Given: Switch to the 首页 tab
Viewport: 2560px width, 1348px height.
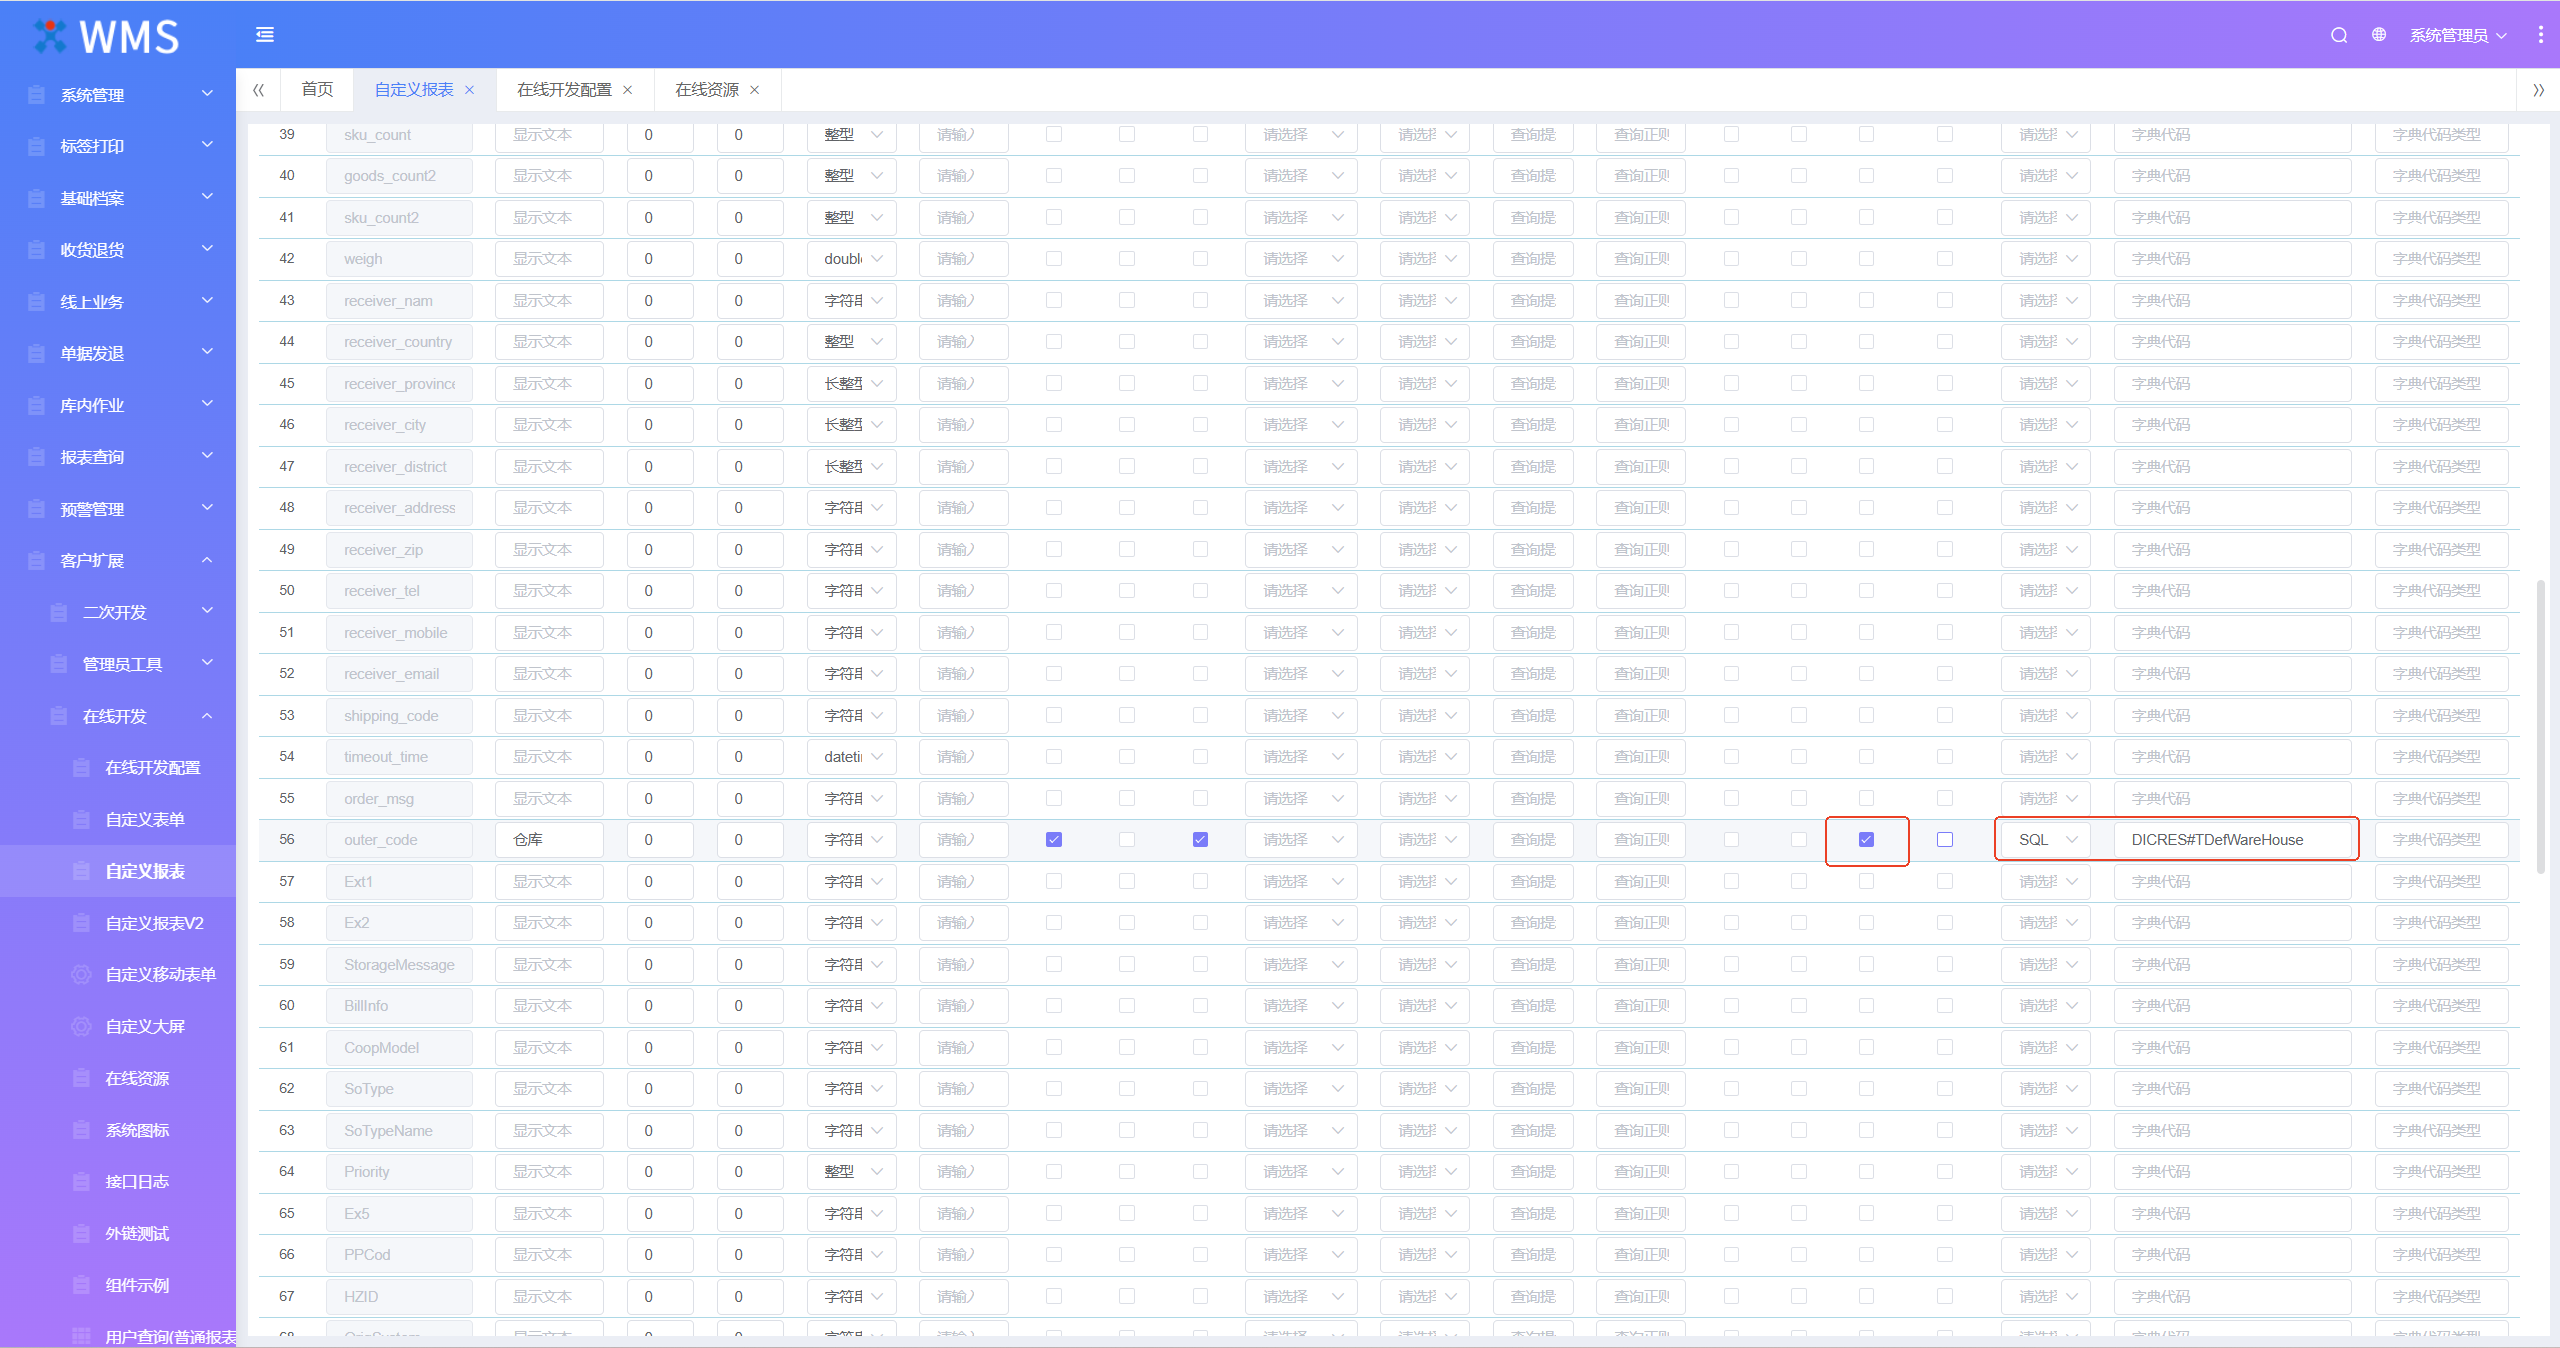Looking at the screenshot, I should pos(317,90).
